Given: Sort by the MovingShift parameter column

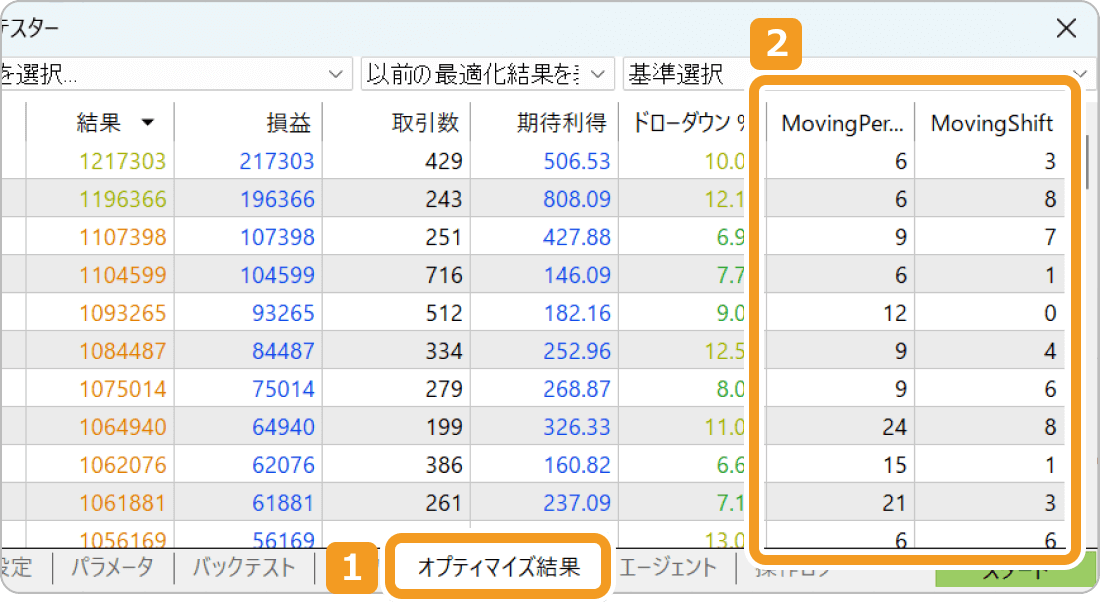Looking at the screenshot, I should (x=991, y=123).
